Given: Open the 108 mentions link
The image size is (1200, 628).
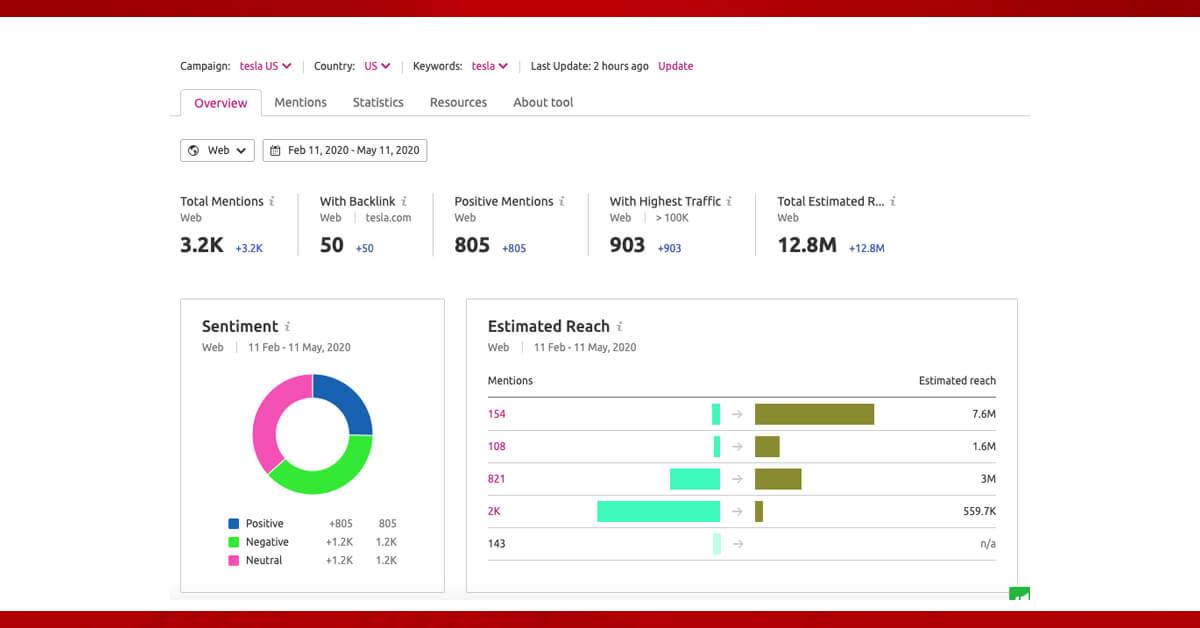Looking at the screenshot, I should 497,447.
